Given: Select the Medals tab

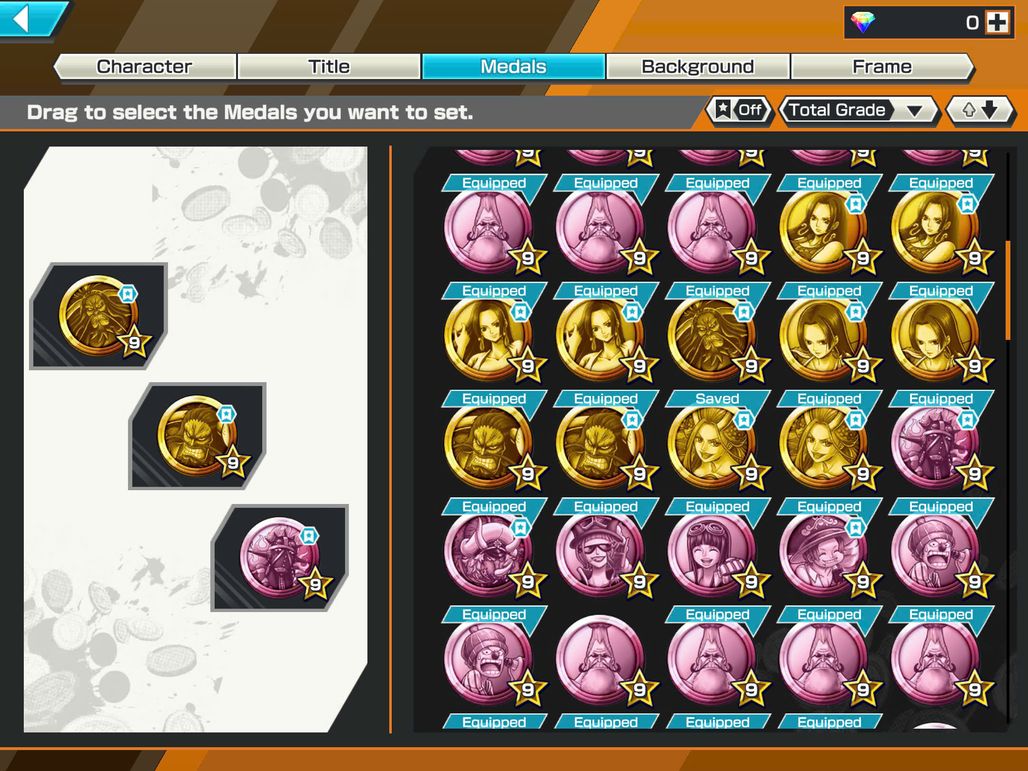Looking at the screenshot, I should 513,67.
